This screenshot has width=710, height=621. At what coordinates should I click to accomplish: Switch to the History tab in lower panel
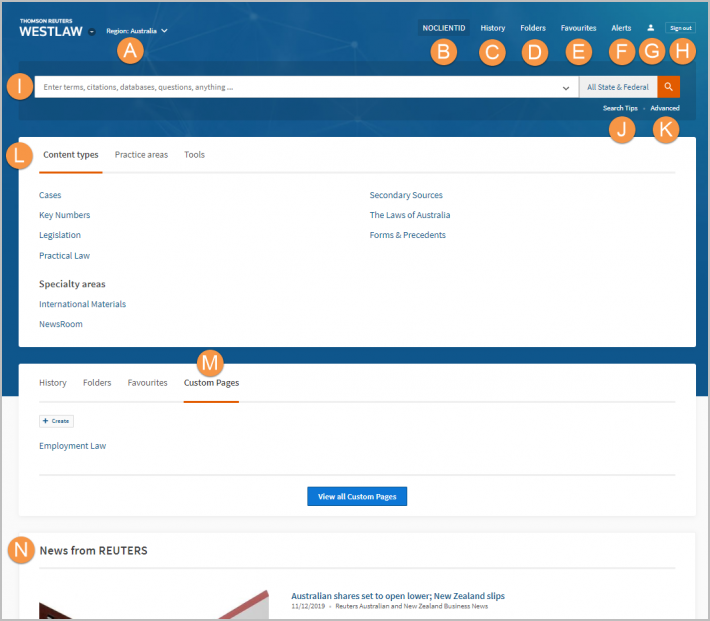point(53,383)
